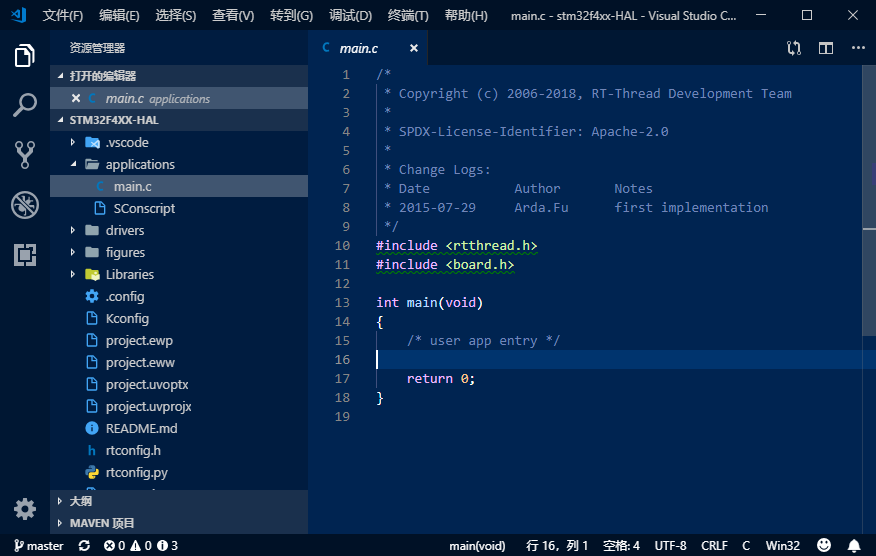Open project.ewp in the explorer
This screenshot has width=876, height=556.
(x=179, y=340)
